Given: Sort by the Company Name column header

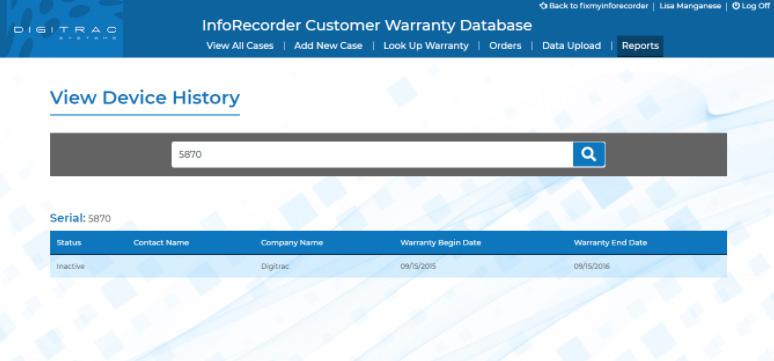Looking at the screenshot, I should [x=292, y=242].
